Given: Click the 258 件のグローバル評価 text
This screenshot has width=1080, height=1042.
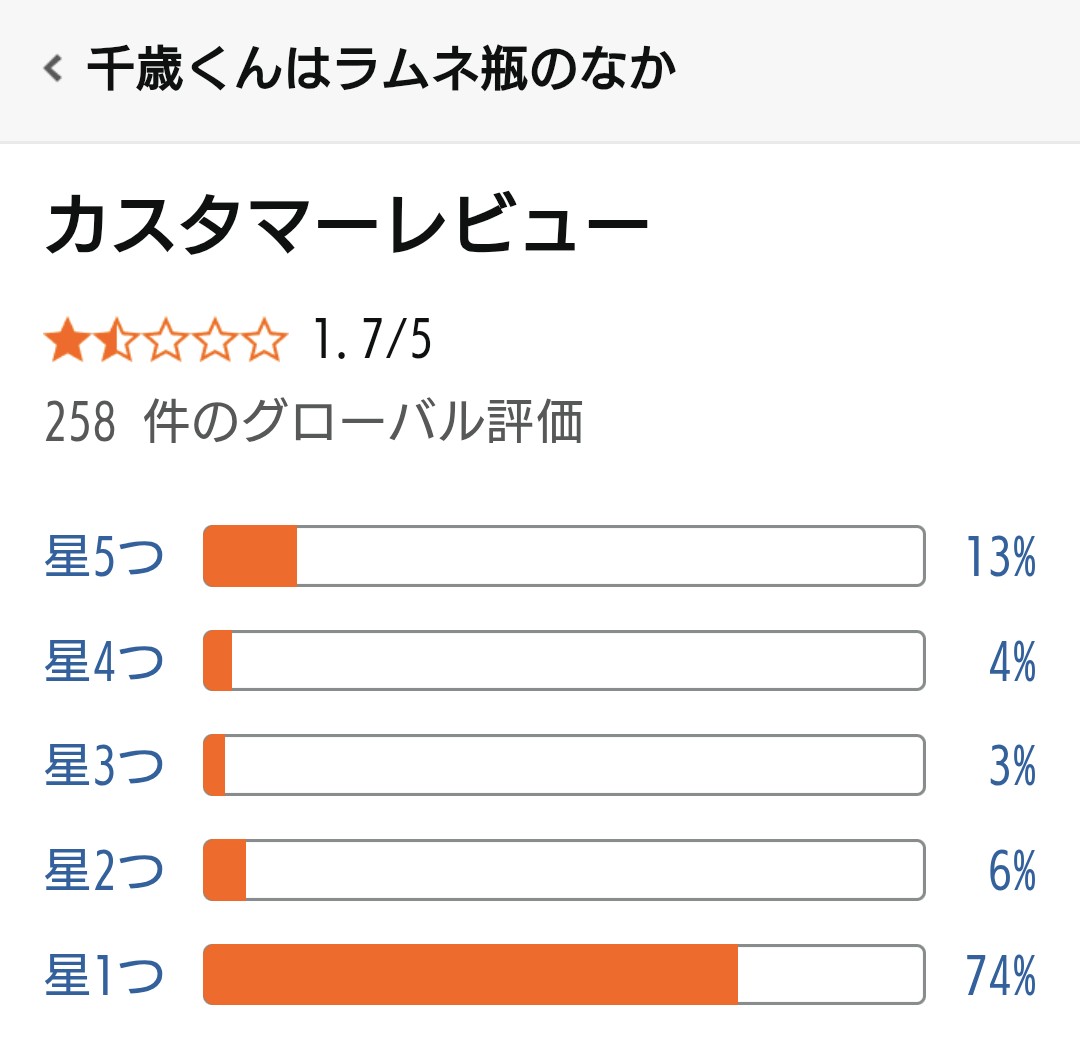Looking at the screenshot, I should click(x=313, y=422).
